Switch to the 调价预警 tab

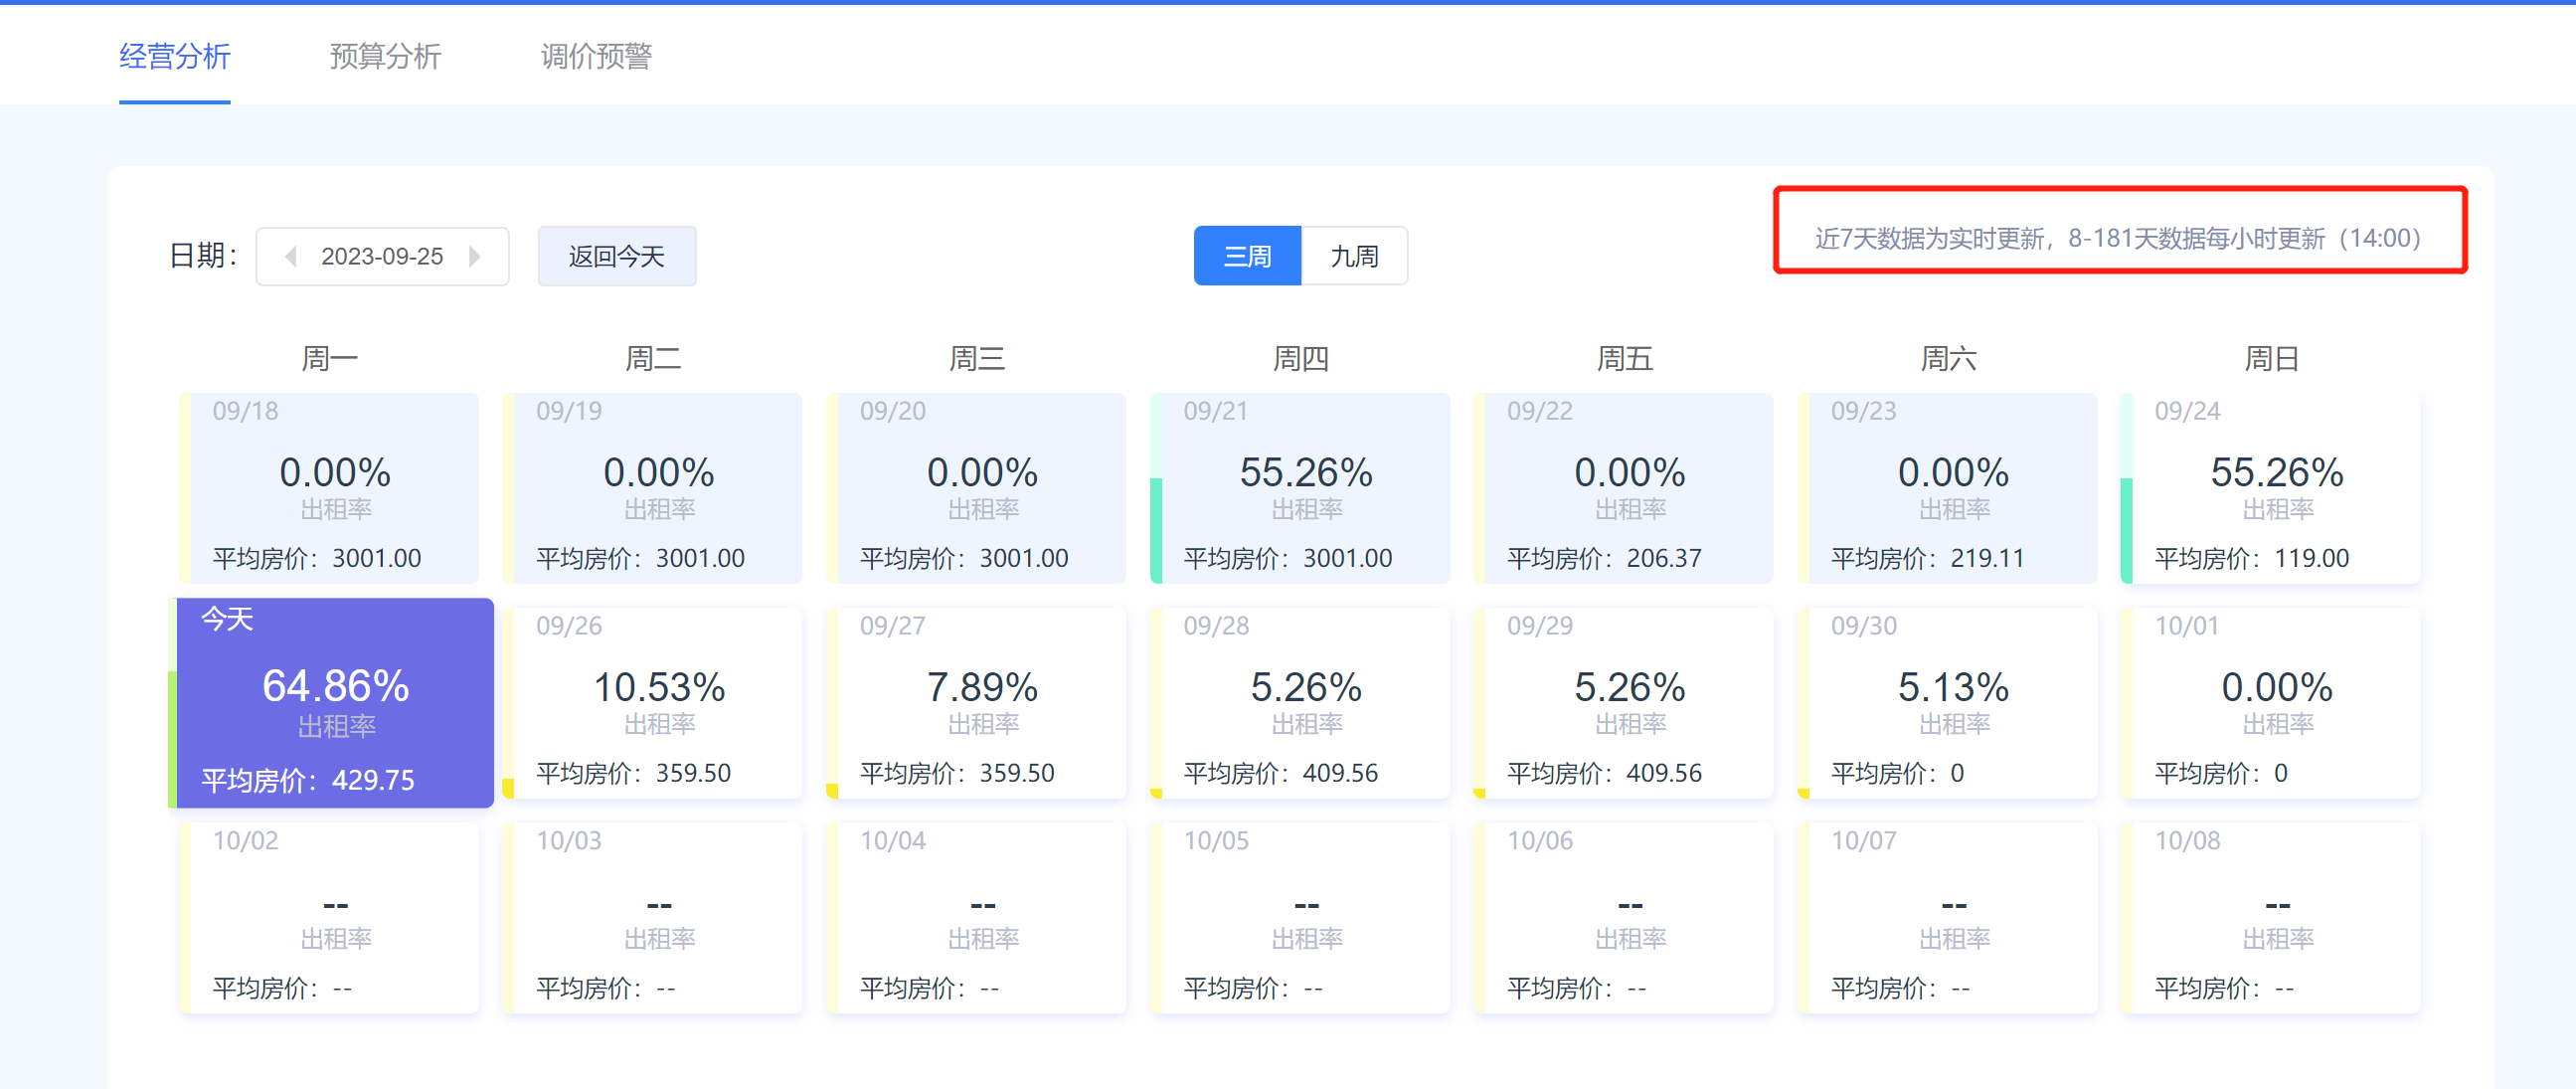pos(596,56)
